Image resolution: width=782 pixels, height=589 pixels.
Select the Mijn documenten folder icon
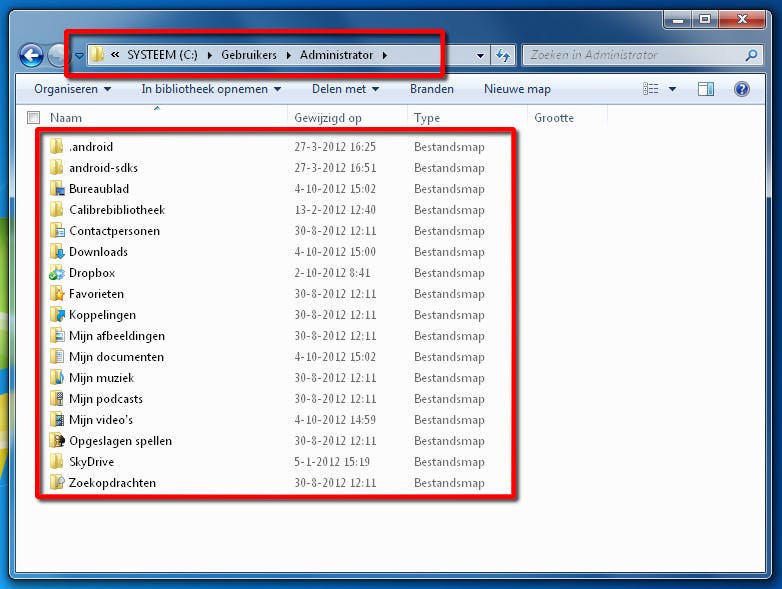57,357
